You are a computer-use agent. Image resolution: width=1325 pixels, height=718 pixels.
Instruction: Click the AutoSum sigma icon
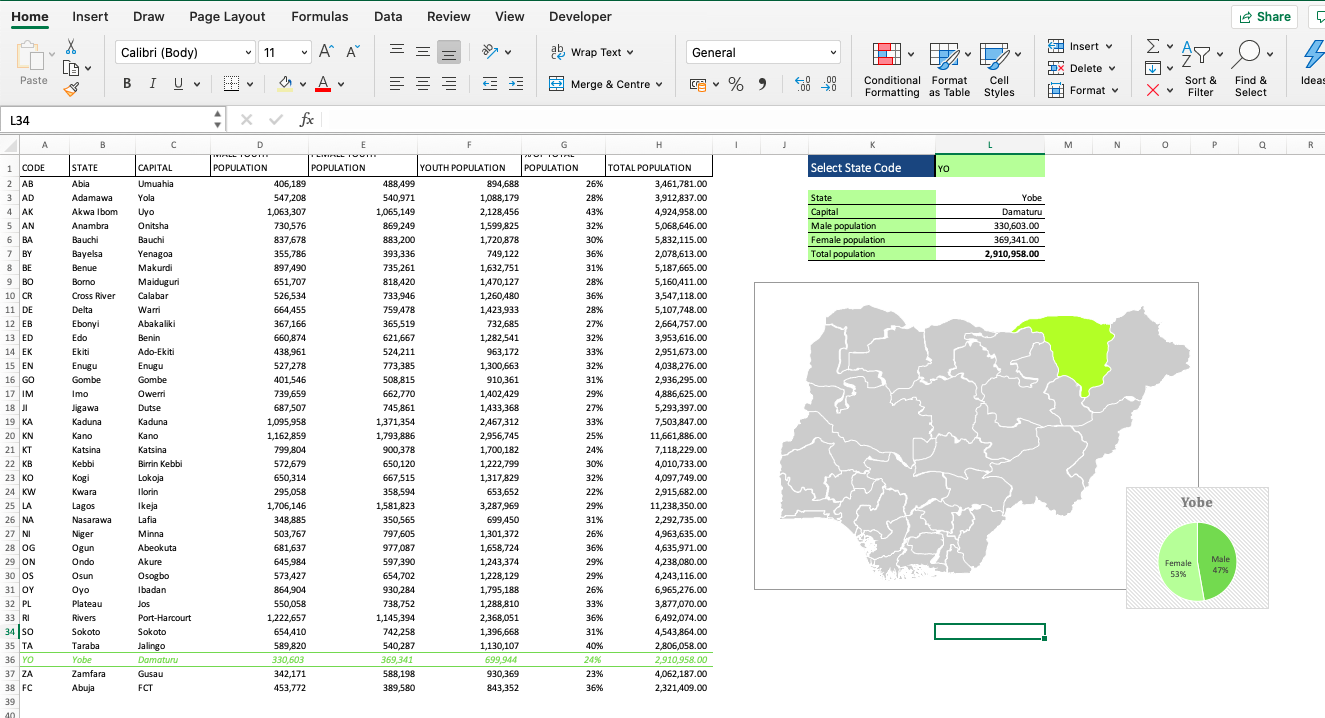point(1153,46)
